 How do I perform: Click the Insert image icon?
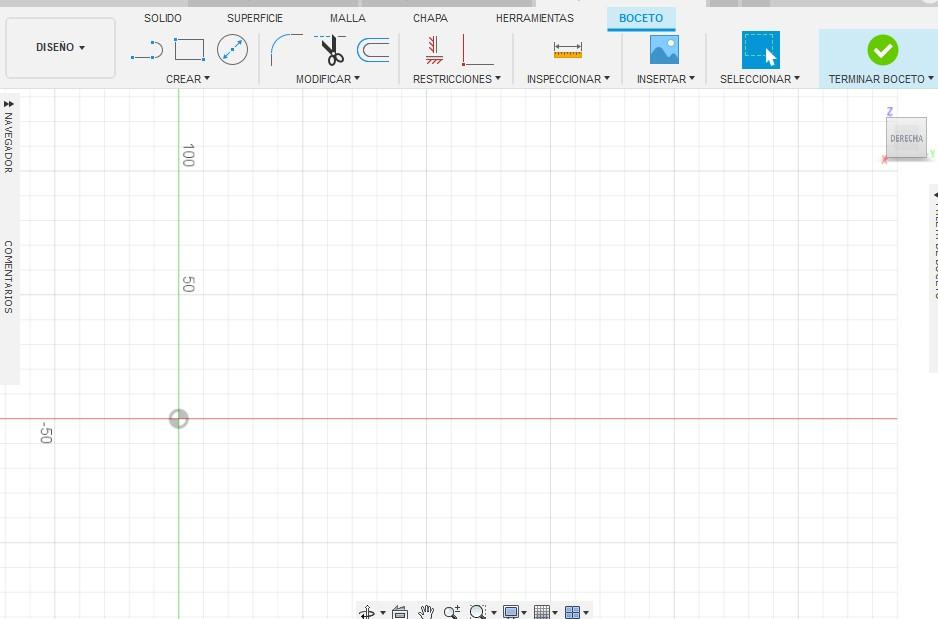click(664, 50)
